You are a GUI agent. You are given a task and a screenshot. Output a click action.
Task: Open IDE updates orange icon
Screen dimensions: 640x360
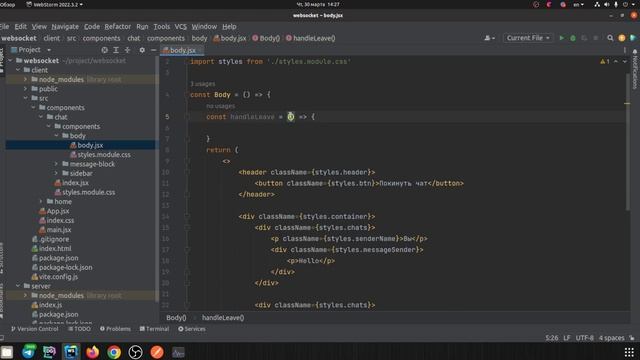coord(622,38)
